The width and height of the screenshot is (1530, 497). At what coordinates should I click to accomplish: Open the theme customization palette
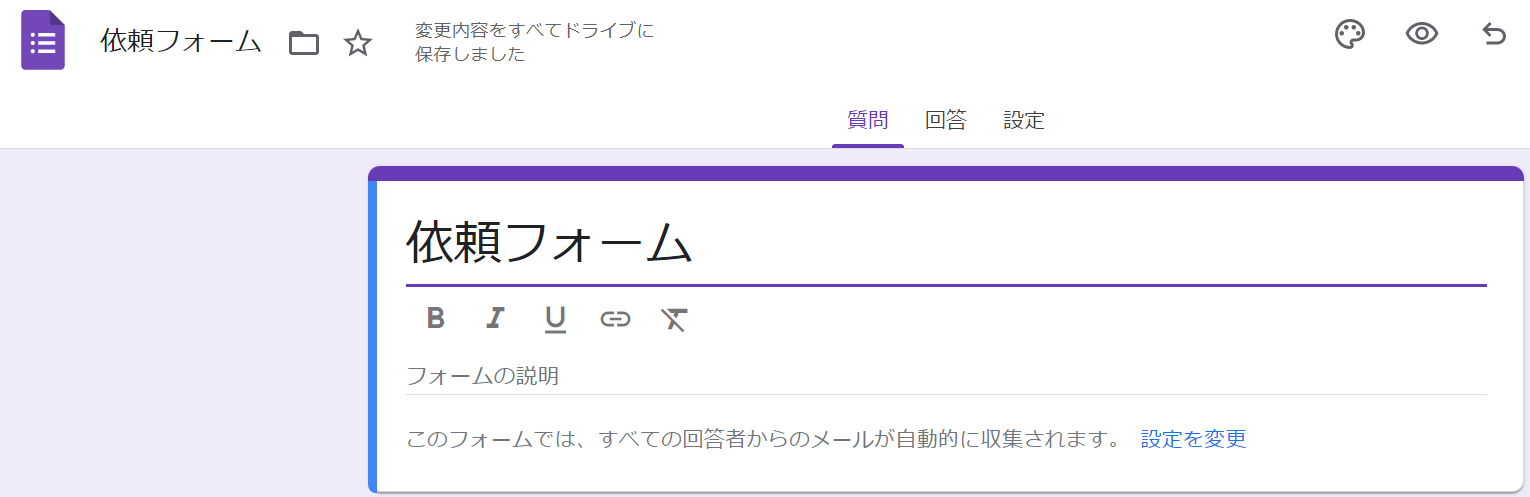point(1350,35)
